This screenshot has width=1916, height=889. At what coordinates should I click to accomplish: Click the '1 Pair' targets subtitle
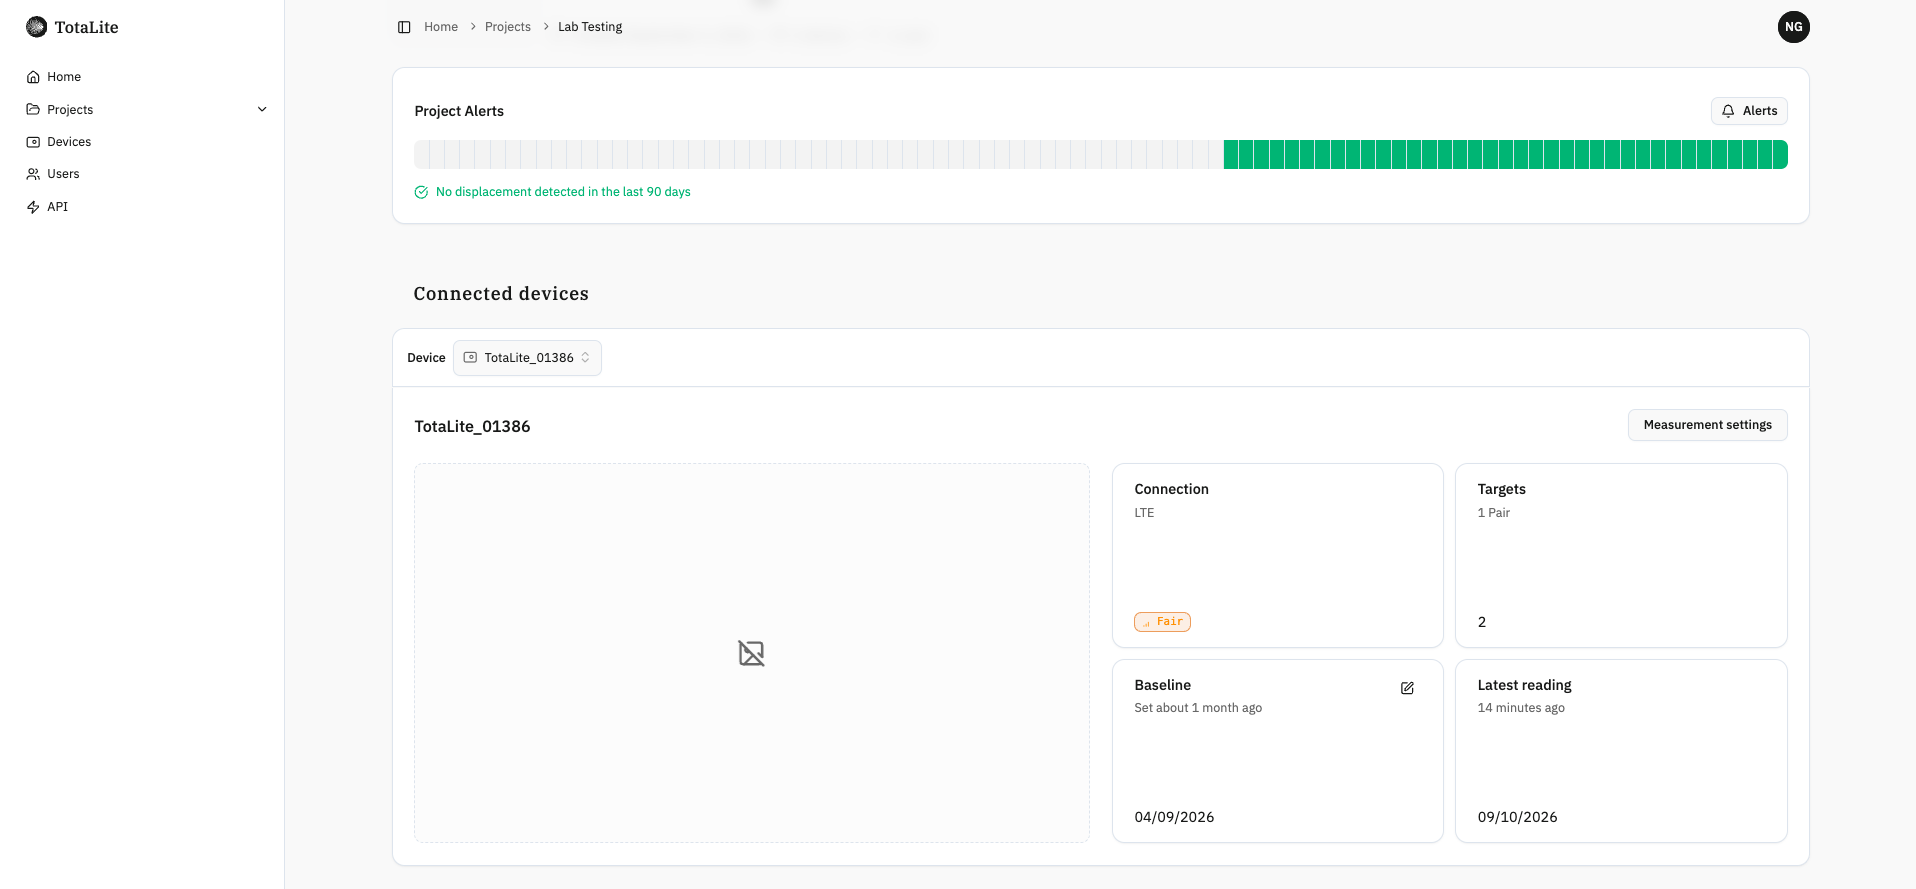[x=1494, y=513]
